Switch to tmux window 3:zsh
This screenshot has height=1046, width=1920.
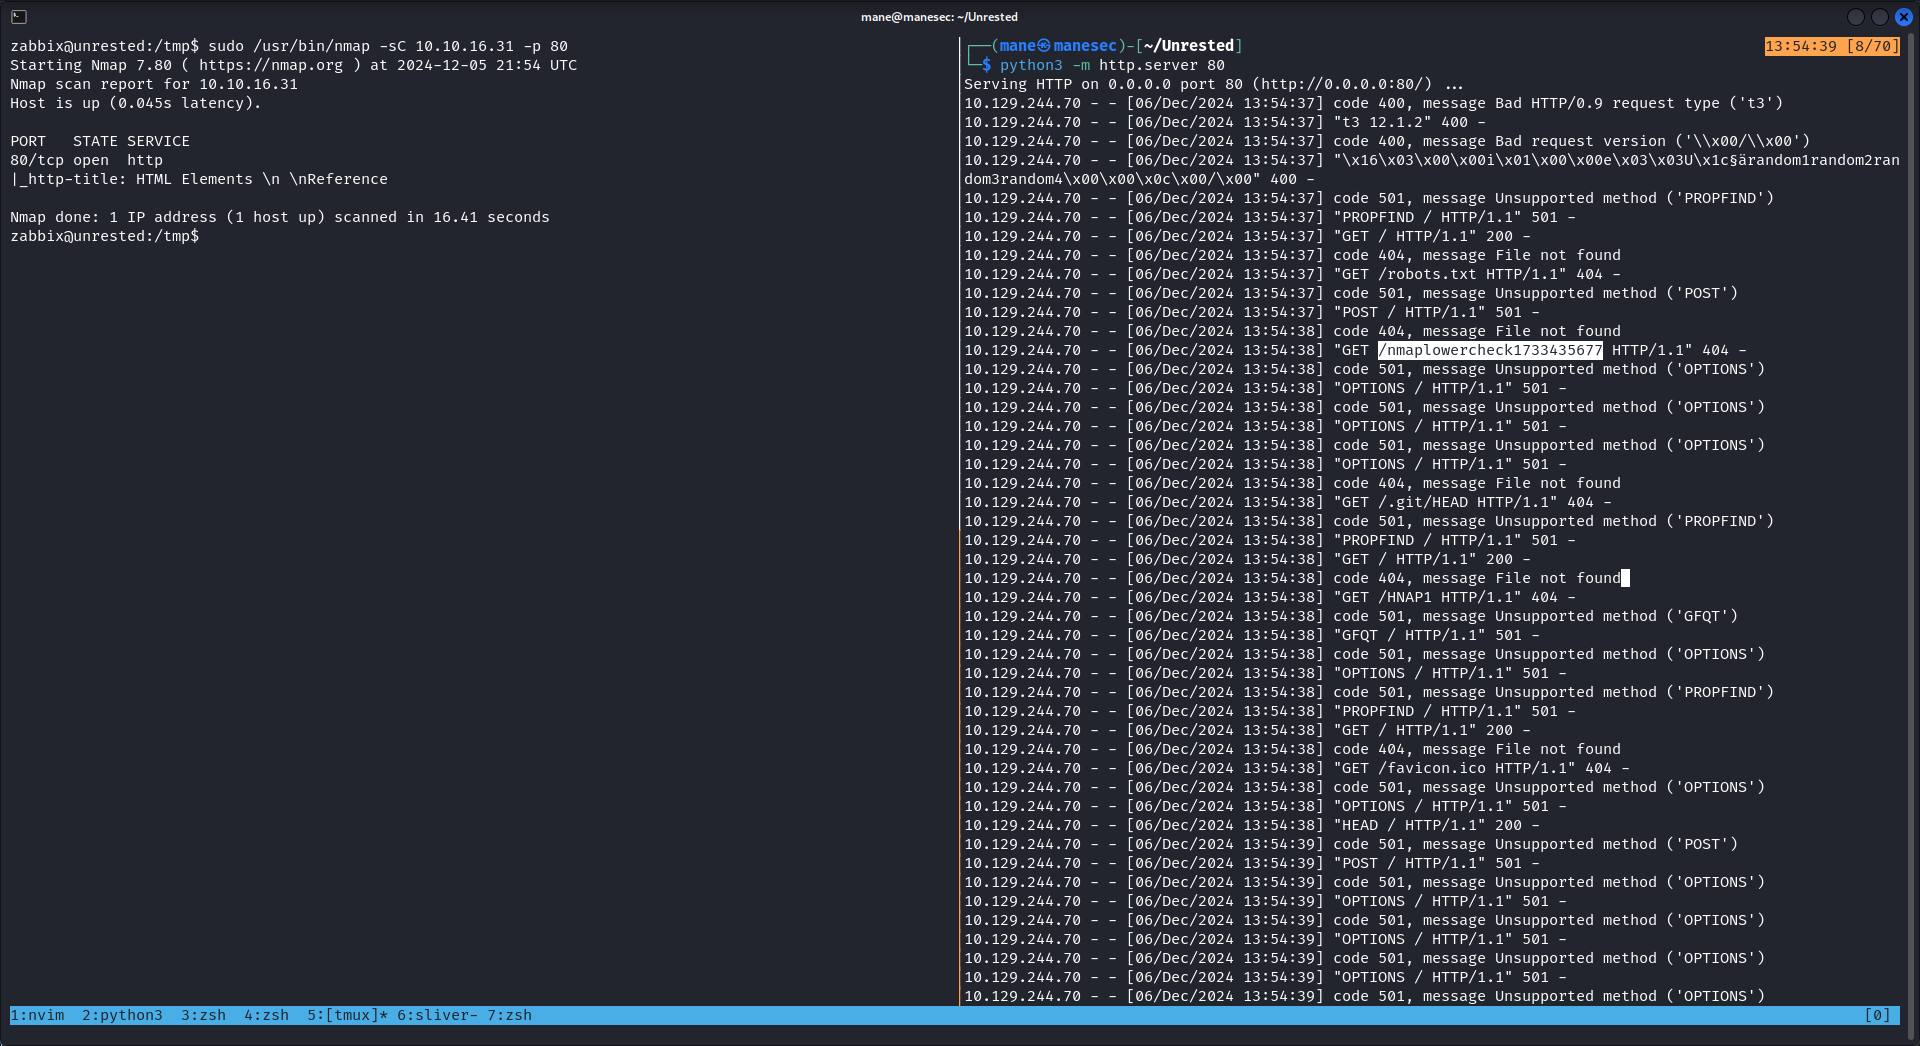[203, 1015]
